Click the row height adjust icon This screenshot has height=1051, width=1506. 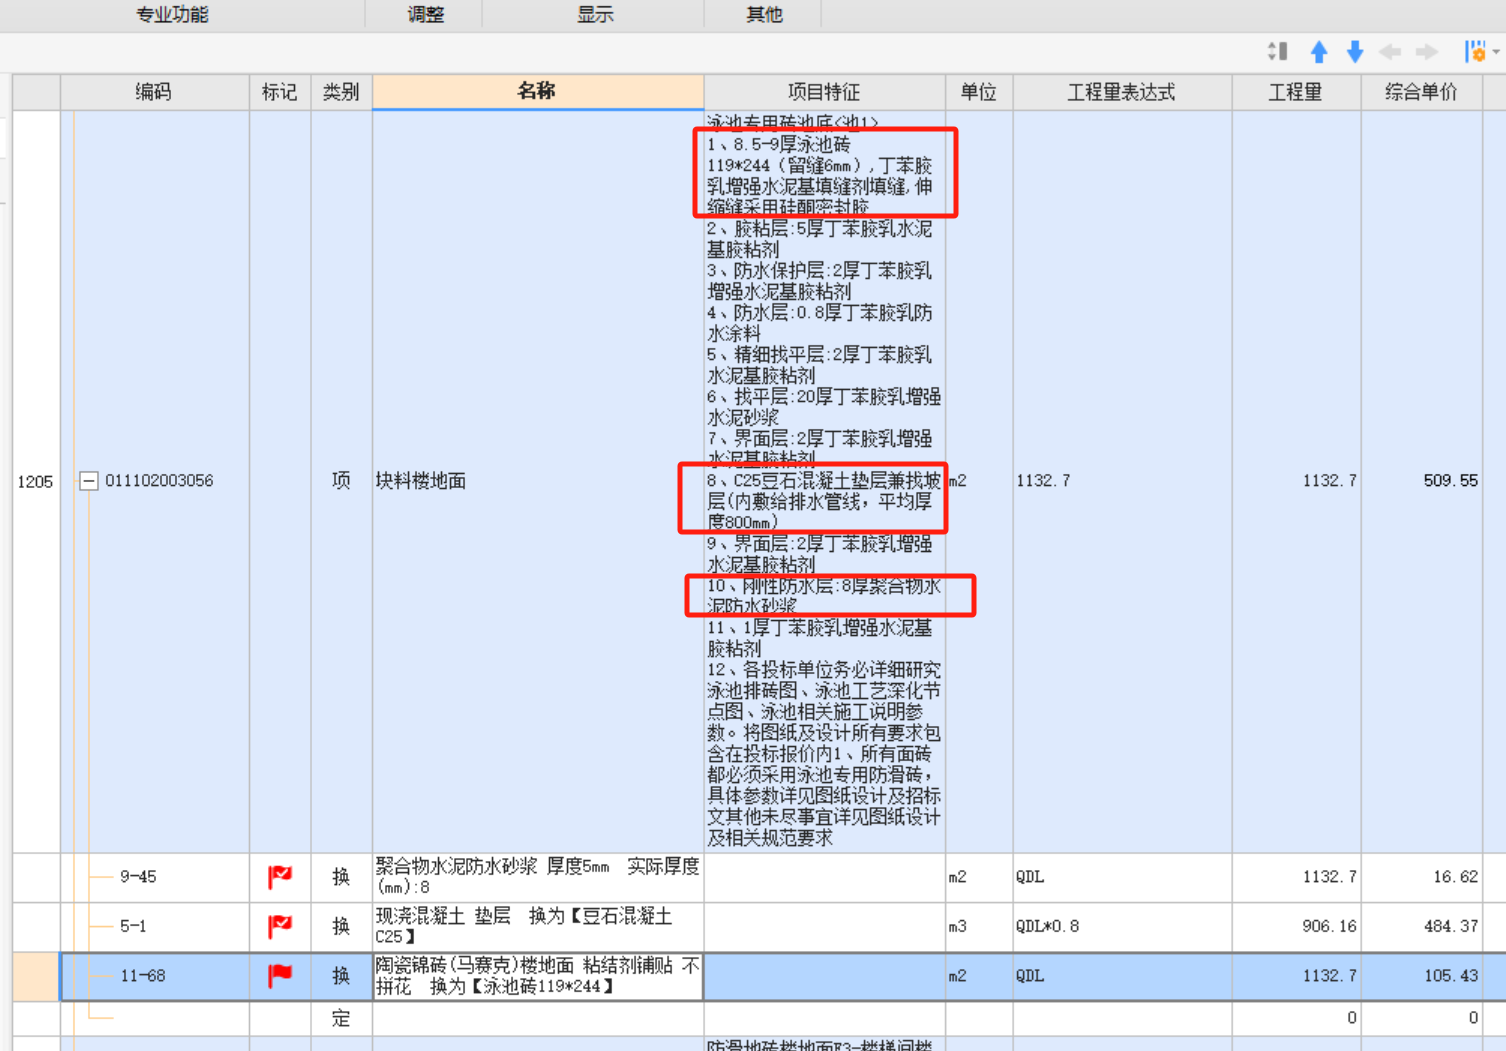[x=1277, y=52]
